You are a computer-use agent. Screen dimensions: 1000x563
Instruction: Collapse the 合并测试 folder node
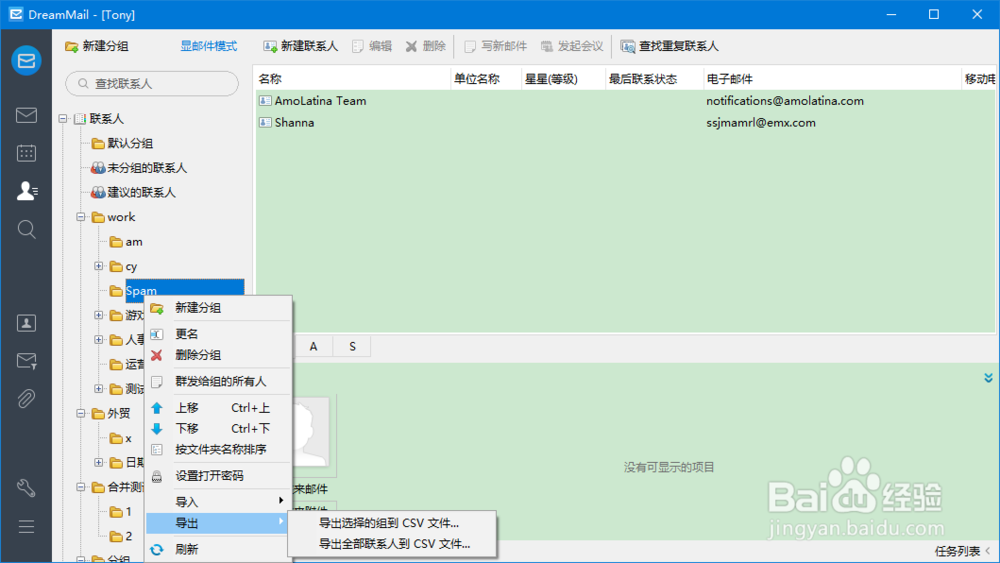pos(81,487)
